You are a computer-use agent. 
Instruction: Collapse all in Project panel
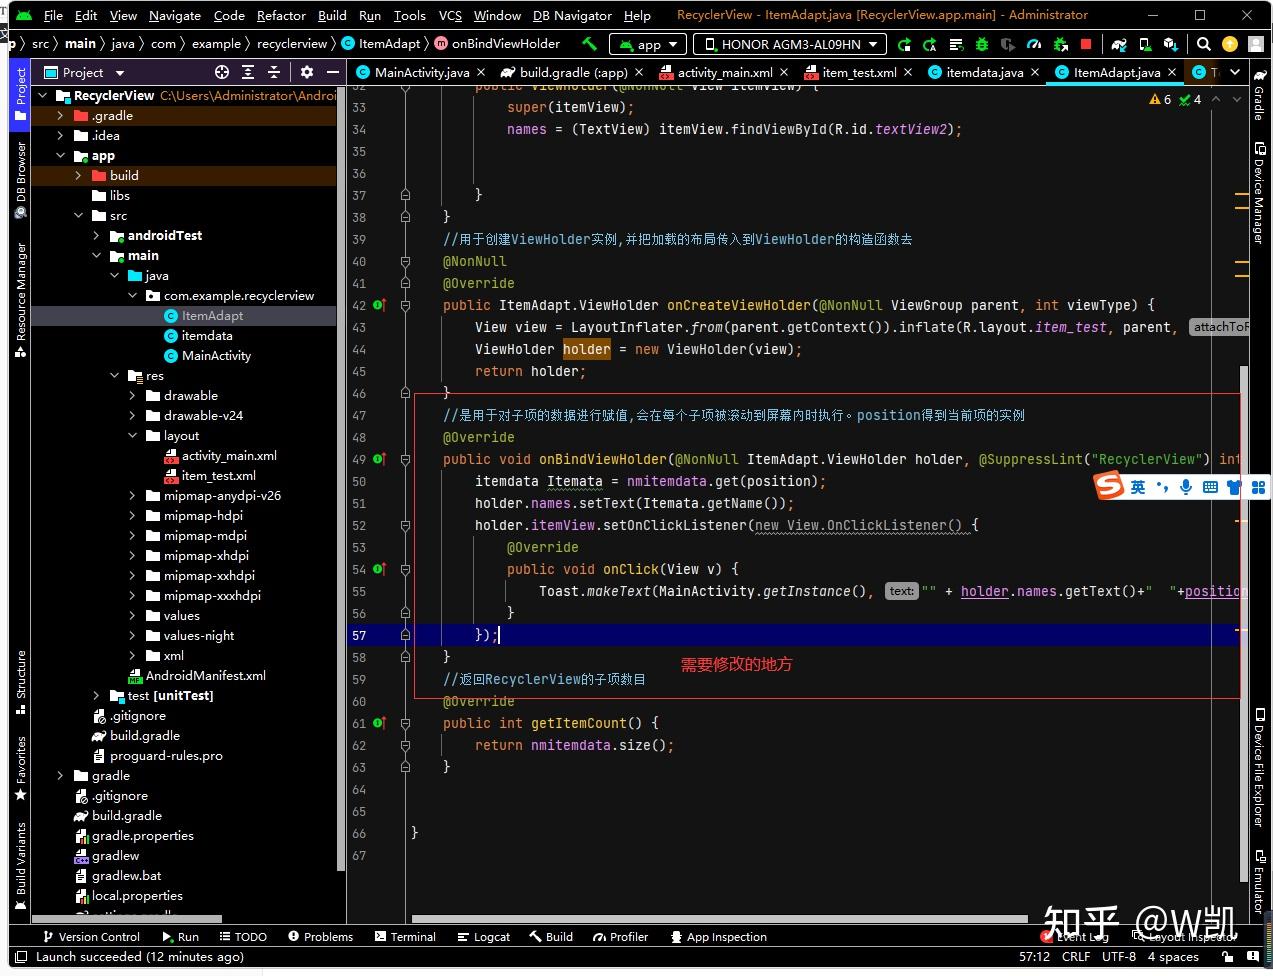(x=273, y=72)
